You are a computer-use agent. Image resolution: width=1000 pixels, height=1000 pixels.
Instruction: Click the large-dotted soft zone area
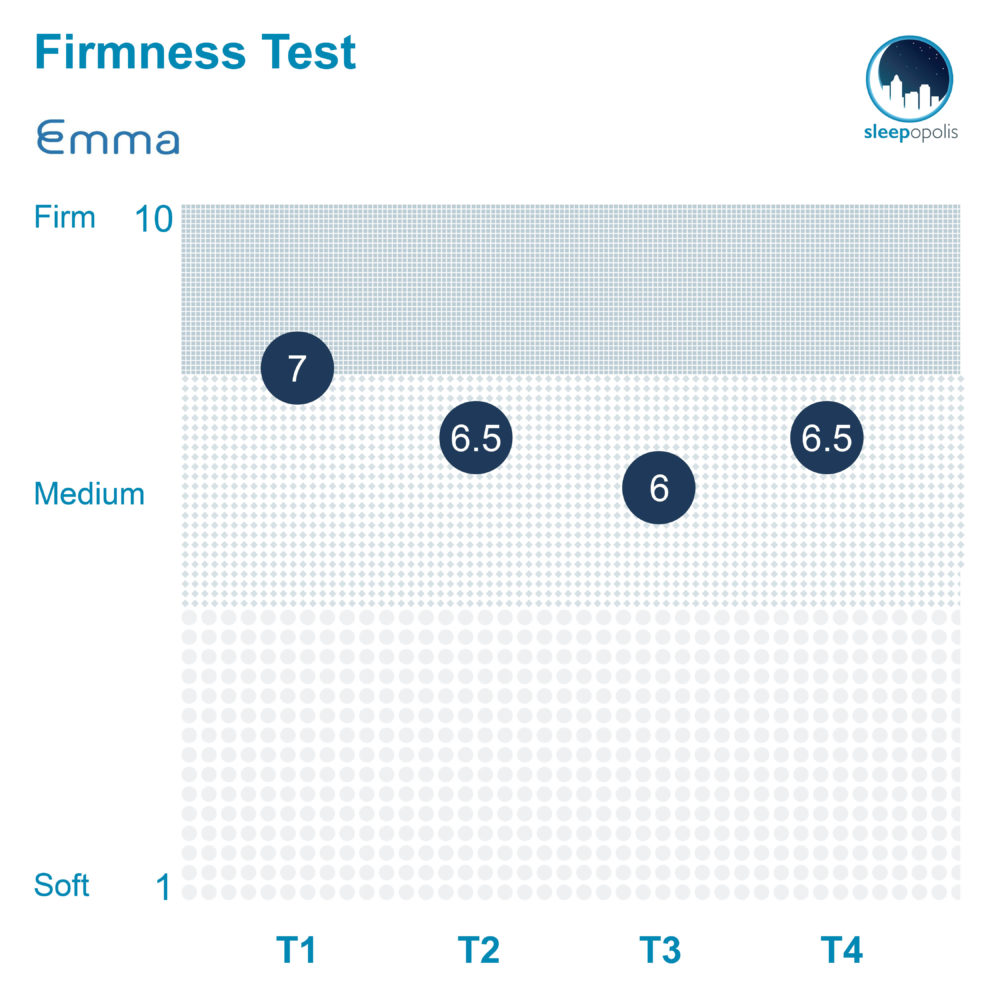(571, 754)
